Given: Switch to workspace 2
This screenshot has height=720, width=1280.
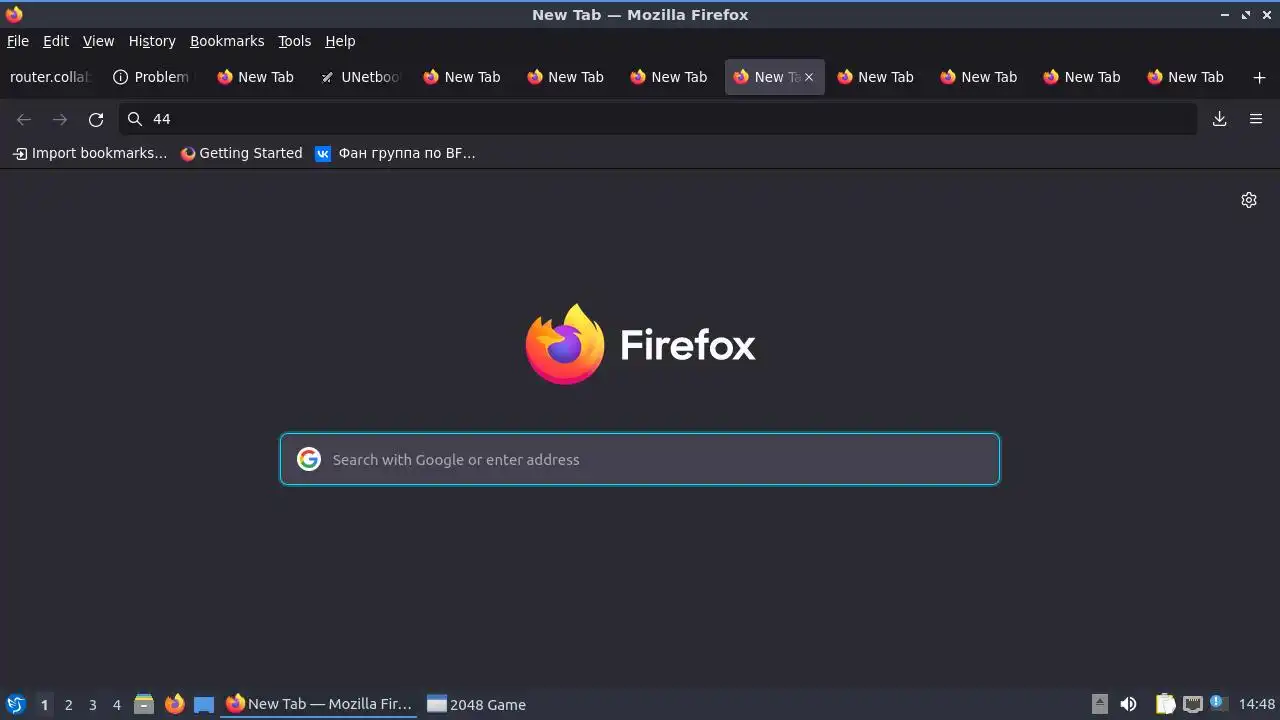Looking at the screenshot, I should (x=68, y=704).
